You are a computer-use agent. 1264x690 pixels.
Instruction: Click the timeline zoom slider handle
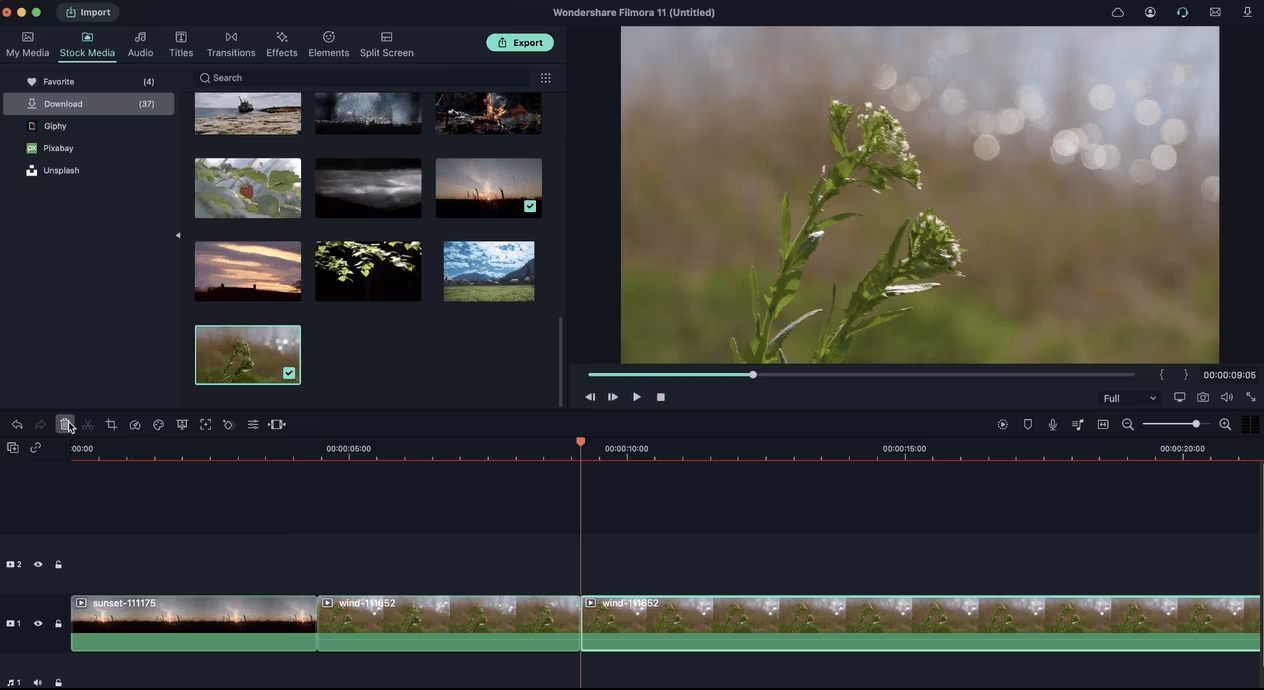[x=1196, y=425]
